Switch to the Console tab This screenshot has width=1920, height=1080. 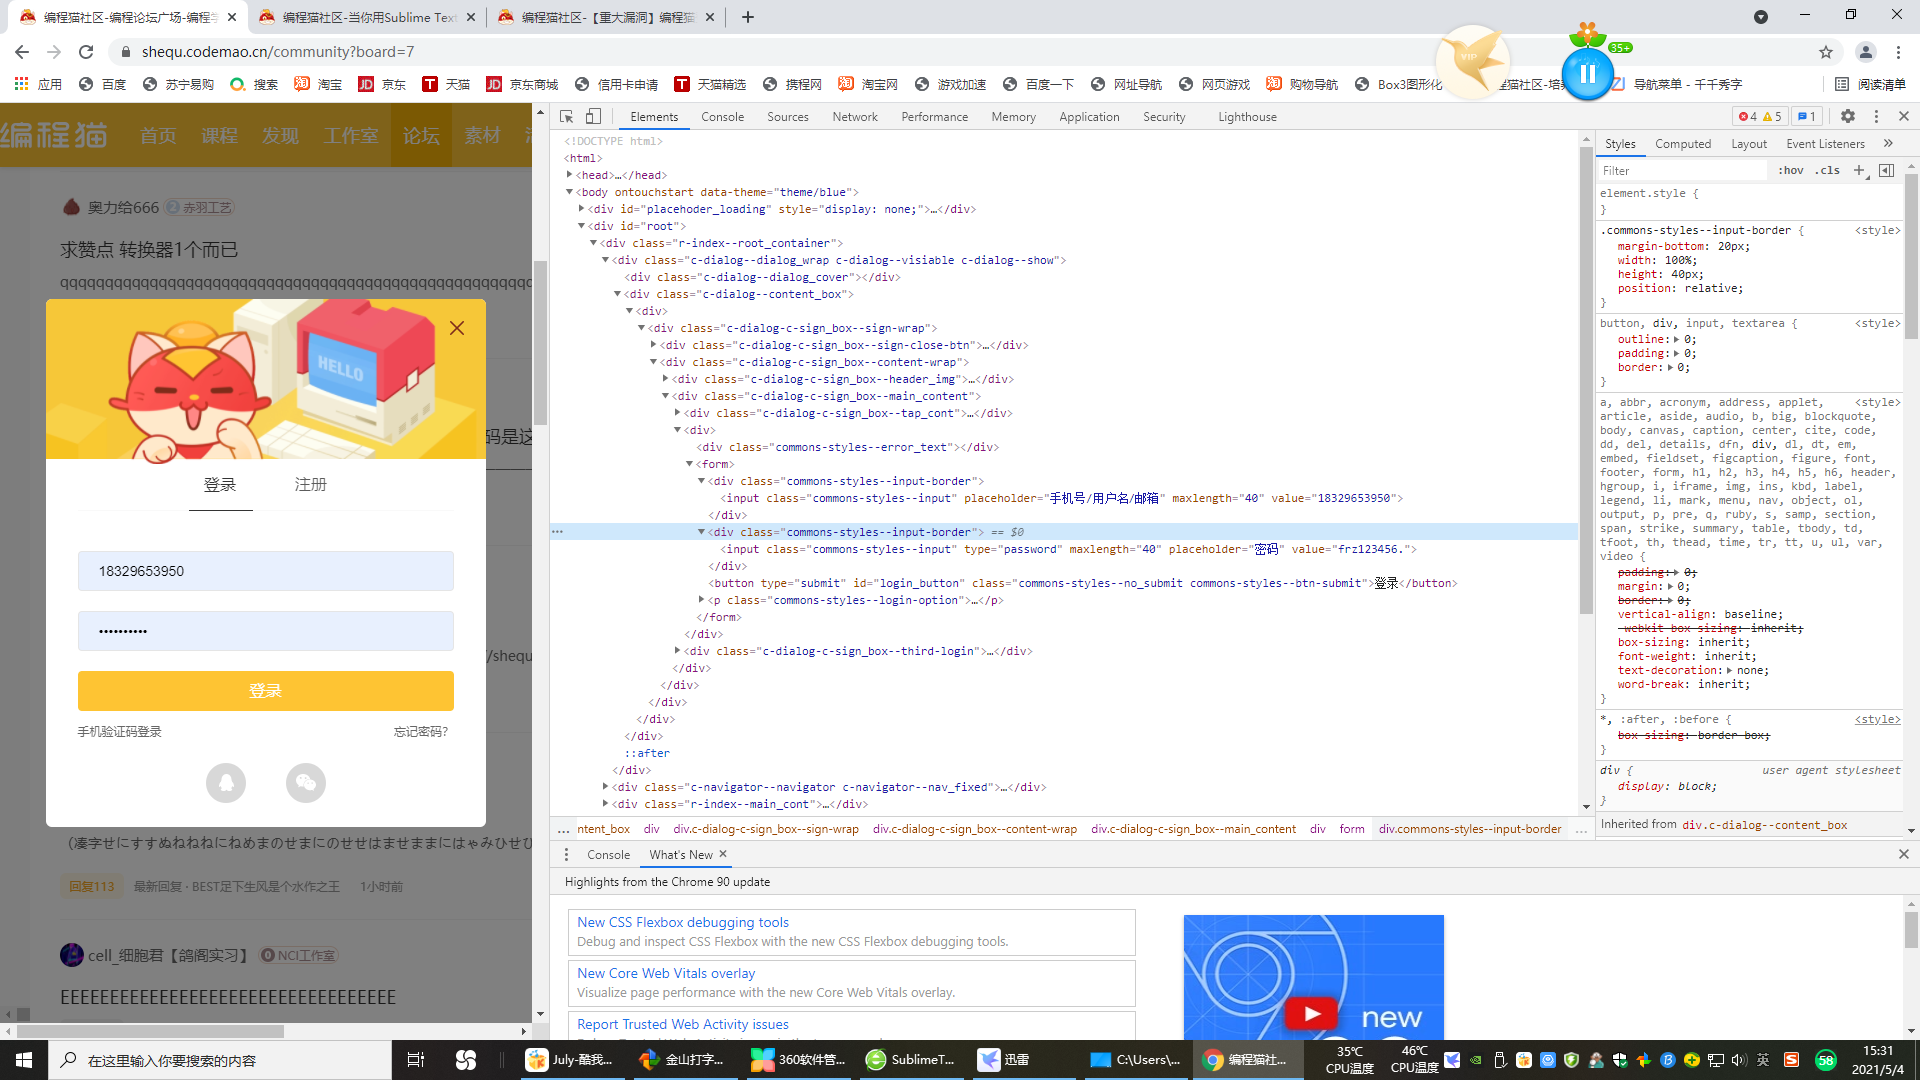(722, 117)
